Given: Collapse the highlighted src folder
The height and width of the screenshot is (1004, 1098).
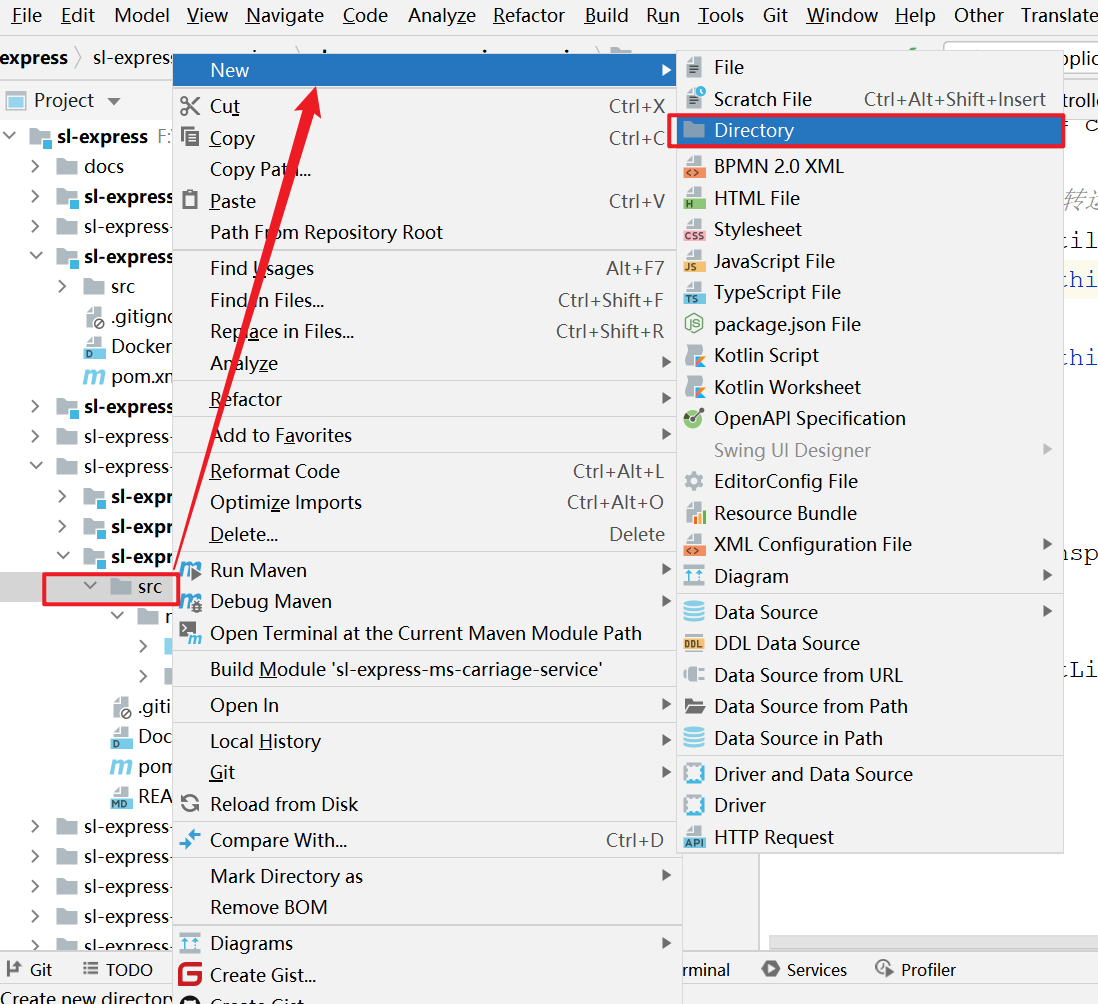Looking at the screenshot, I should [90, 585].
